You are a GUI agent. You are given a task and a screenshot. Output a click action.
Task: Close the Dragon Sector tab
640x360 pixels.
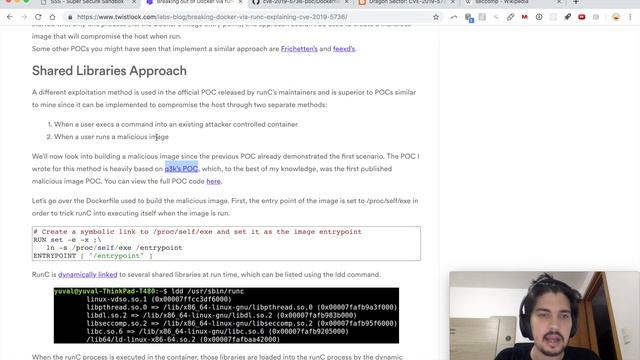[x=453, y=2]
